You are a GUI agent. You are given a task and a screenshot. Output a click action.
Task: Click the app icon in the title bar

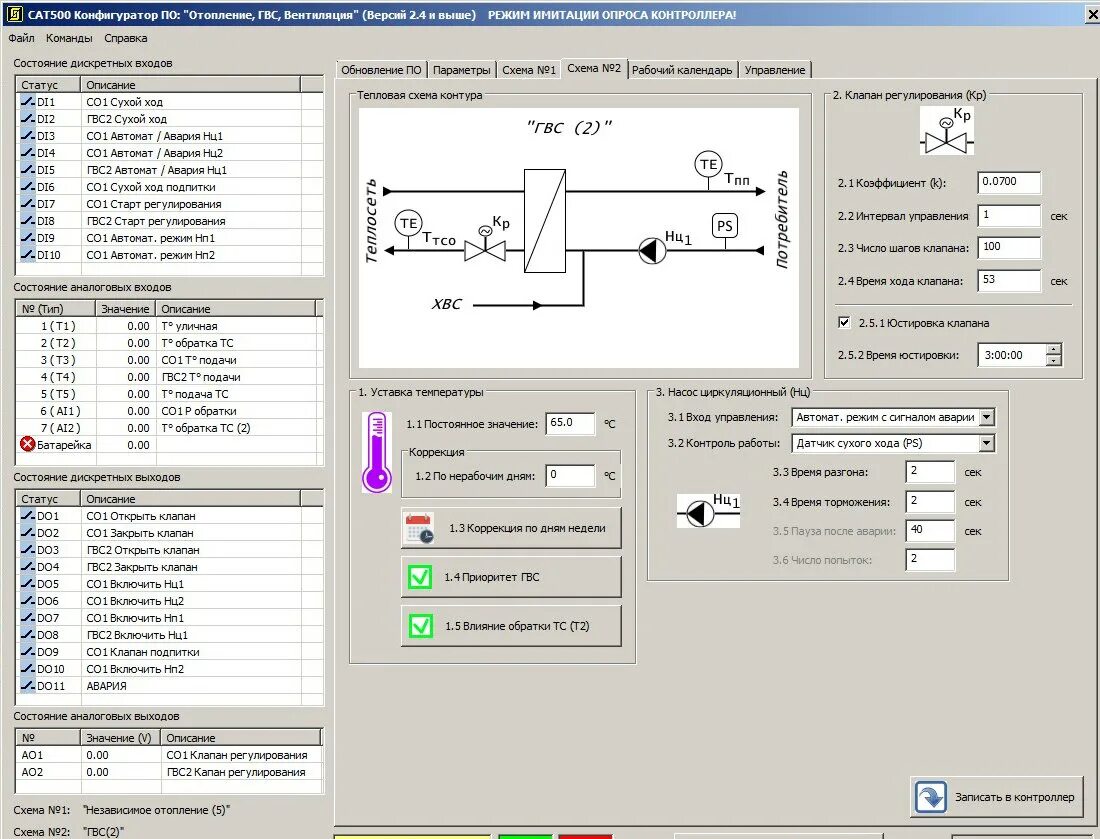pyautogui.click(x=14, y=15)
